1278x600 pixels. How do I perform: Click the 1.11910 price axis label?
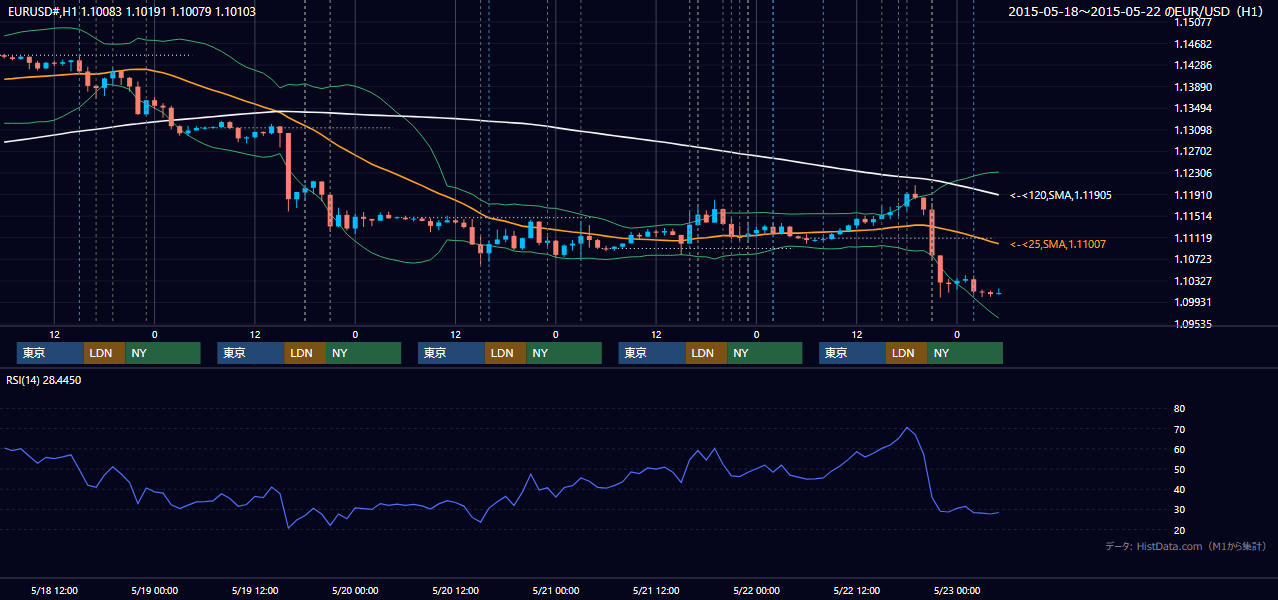tap(1192, 195)
